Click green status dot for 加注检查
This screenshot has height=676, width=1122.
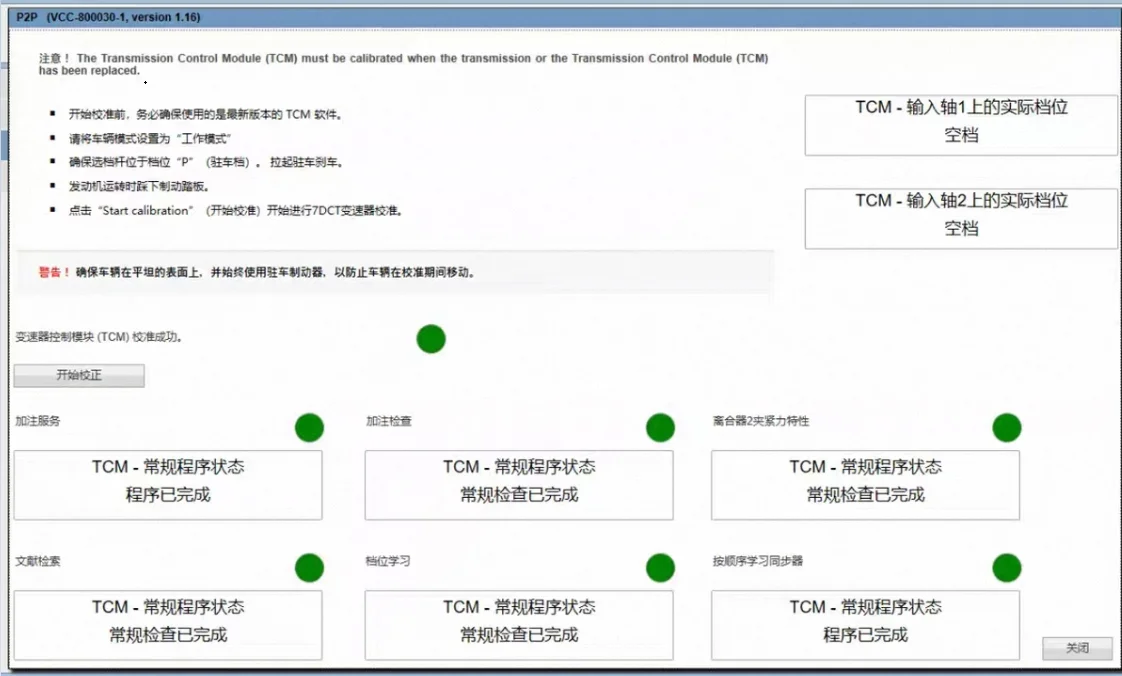coord(660,428)
